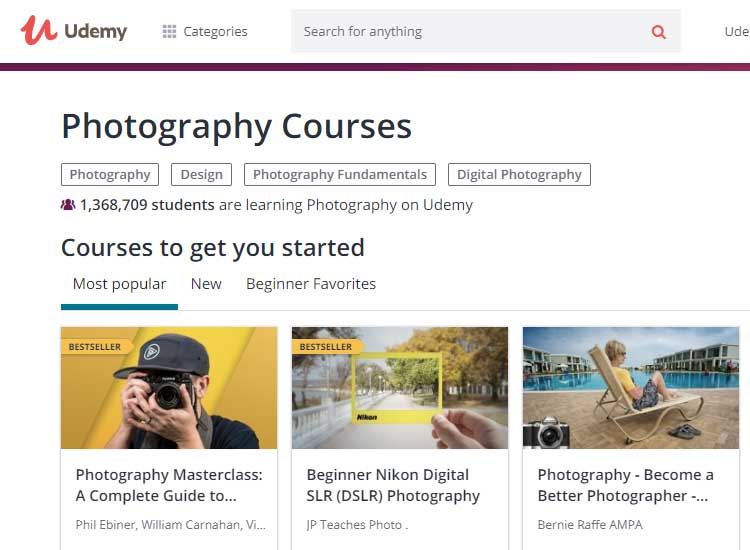The image size is (750, 550).
Task: Click the Udemy logo icon
Action: pyautogui.click(x=38, y=30)
